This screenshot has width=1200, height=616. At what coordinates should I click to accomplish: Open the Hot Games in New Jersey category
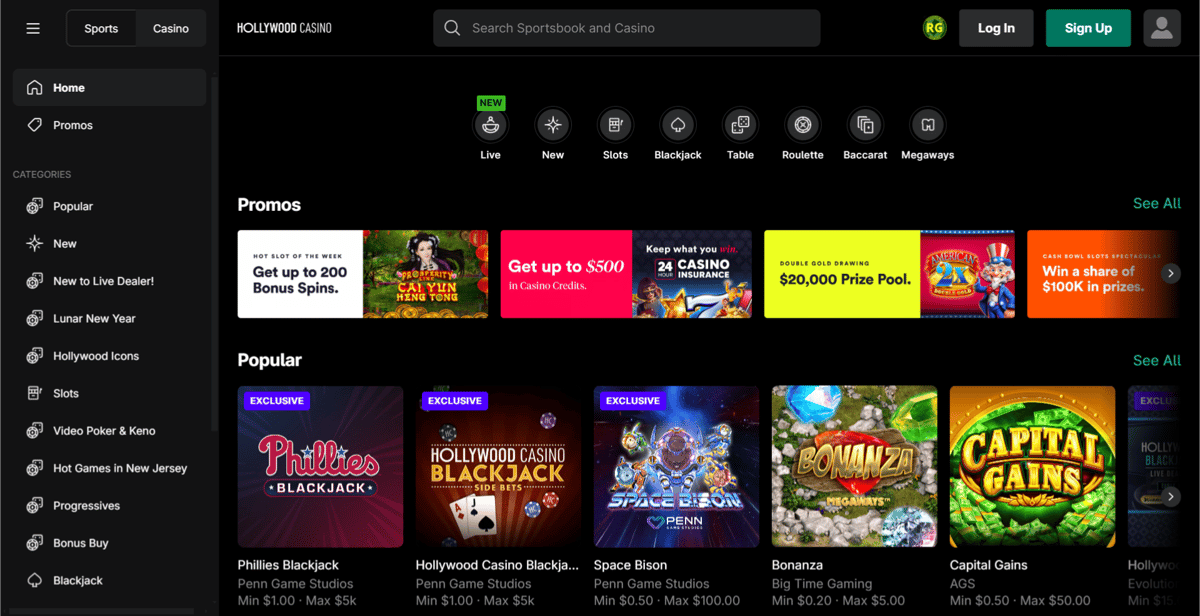click(120, 468)
